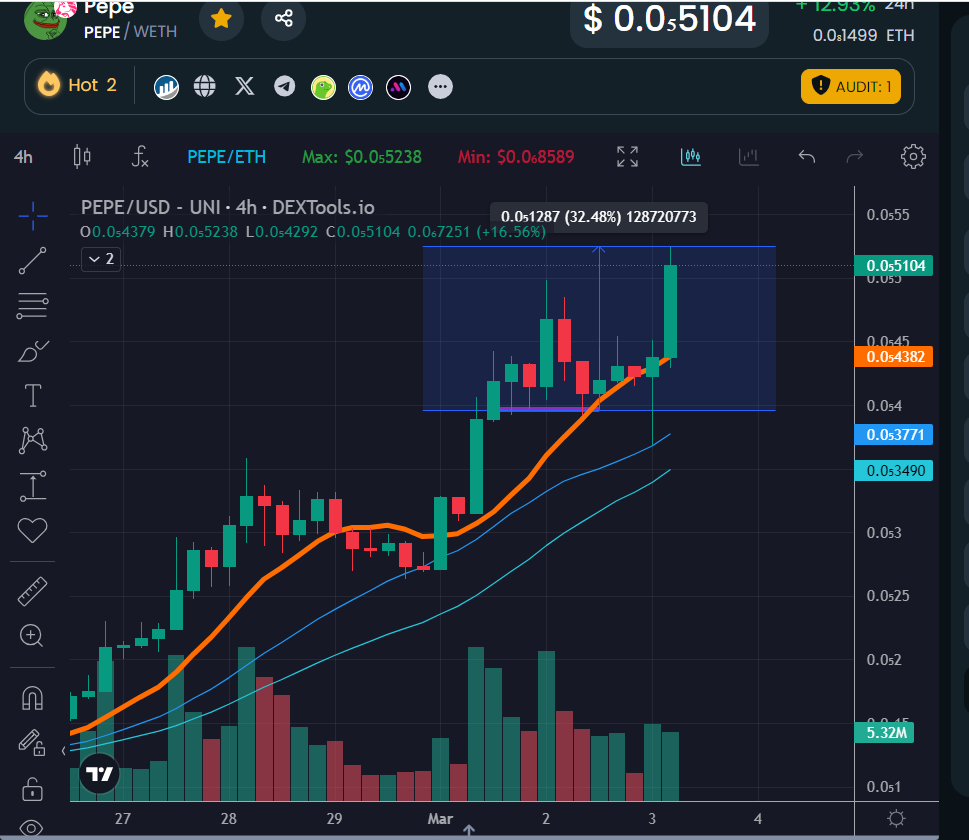Screen dimensions: 969x840
Task: Open the X (Twitter) social link
Action: click(245, 87)
